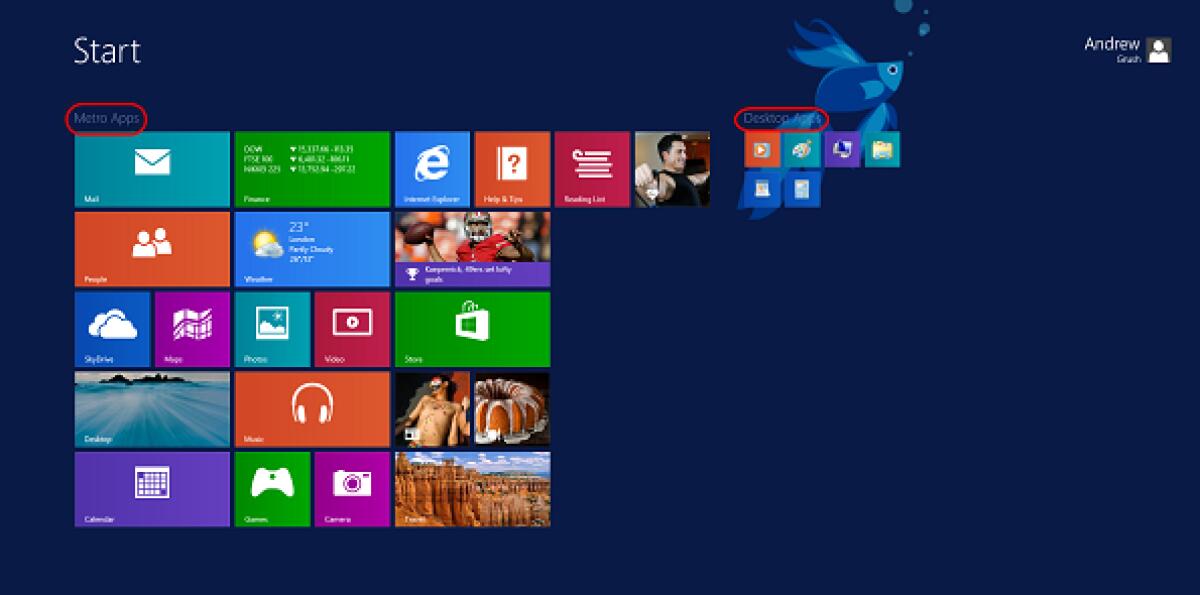The image size is (1200, 595).
Task: Check London weather on the Weather tile
Action: click(311, 248)
